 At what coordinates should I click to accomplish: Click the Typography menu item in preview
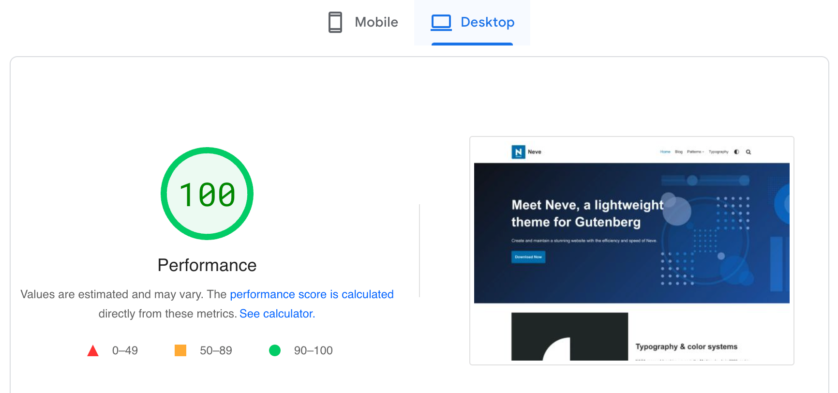point(718,152)
